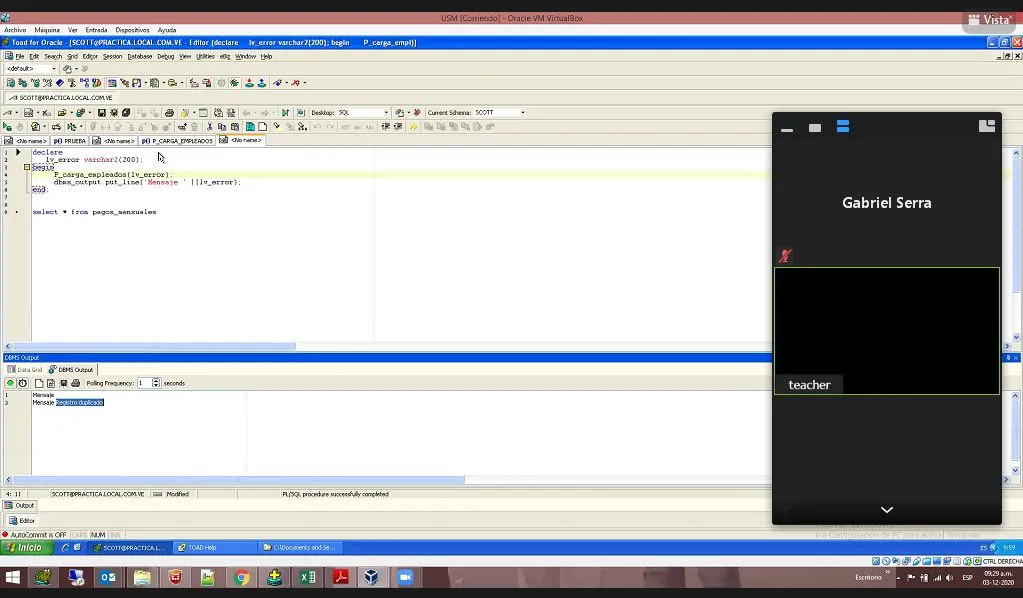This screenshot has width=1023, height=598.
Task: Click the double yellow arrow icon in editor toolbar
Action: [413, 127]
